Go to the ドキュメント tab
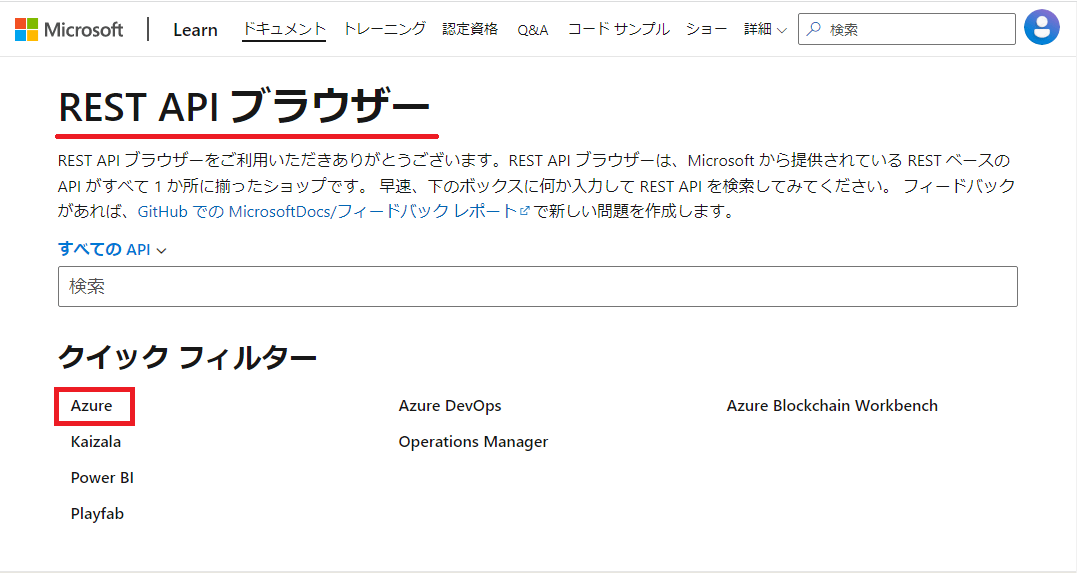1077x573 pixels. 284,29
